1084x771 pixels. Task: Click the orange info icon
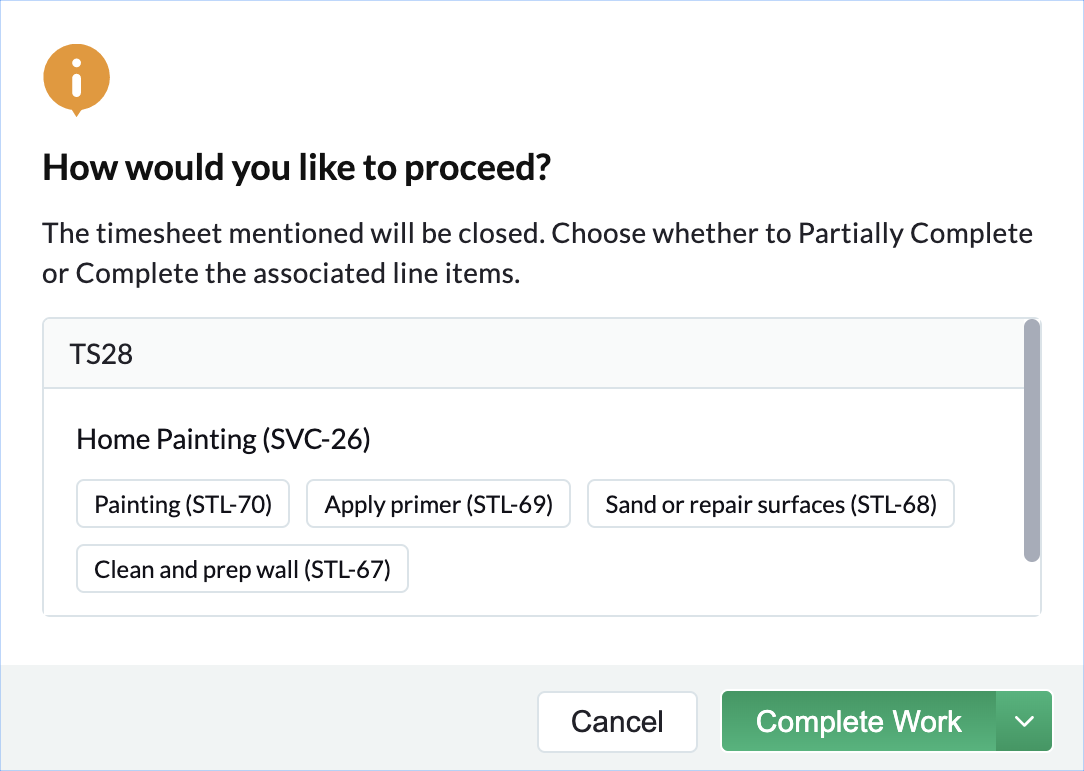tap(76, 80)
